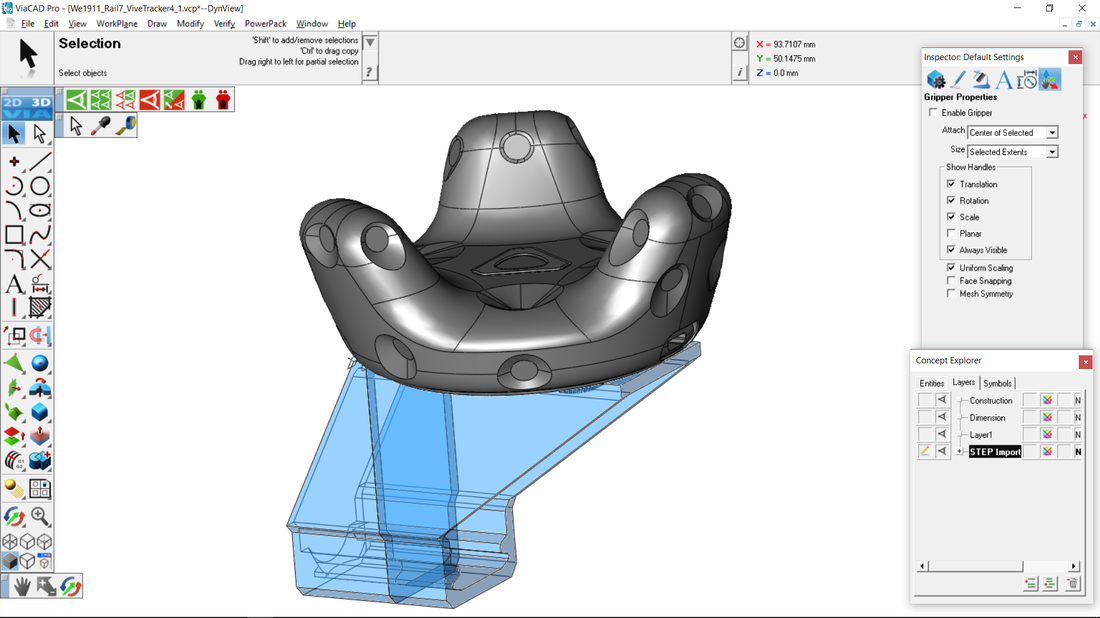
Task: Turn on Face Snapping
Action: pyautogui.click(x=951, y=281)
